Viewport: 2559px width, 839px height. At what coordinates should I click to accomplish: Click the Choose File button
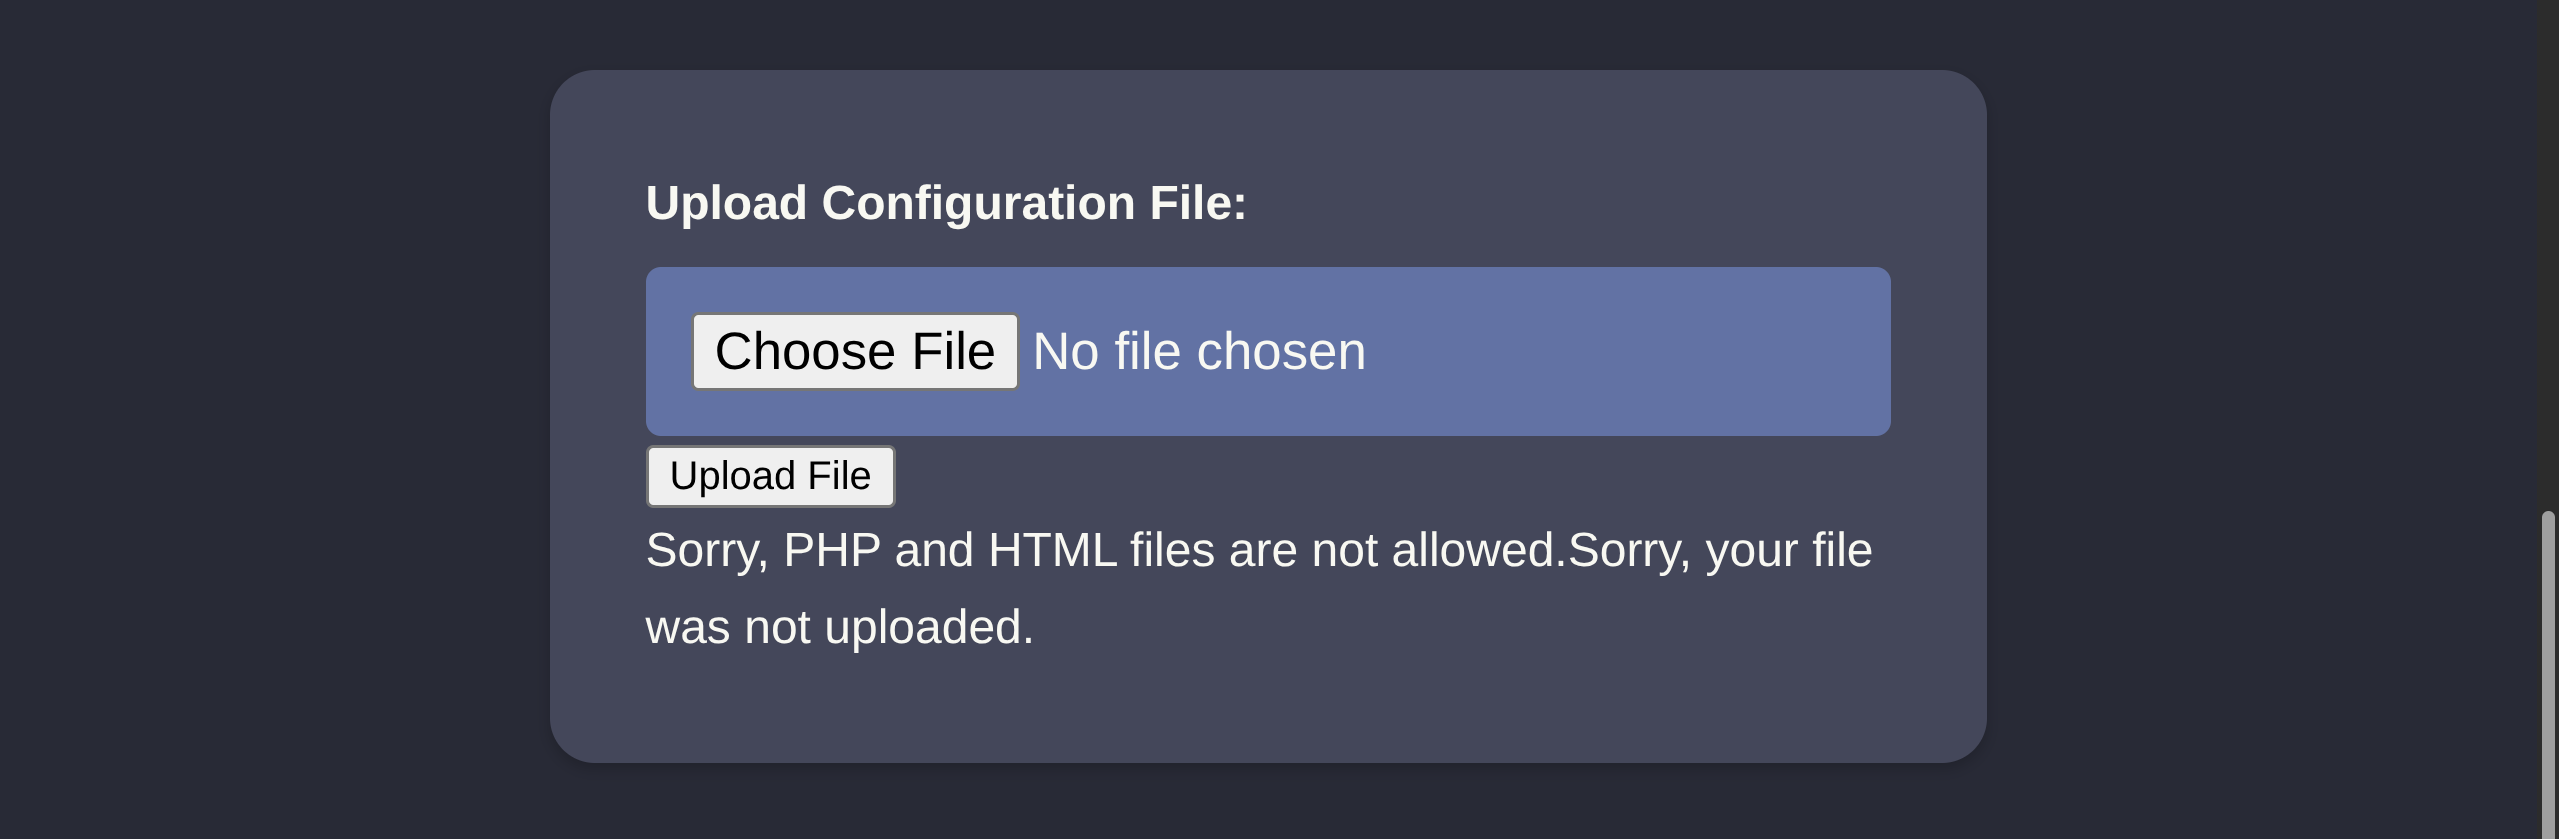pyautogui.click(x=855, y=352)
